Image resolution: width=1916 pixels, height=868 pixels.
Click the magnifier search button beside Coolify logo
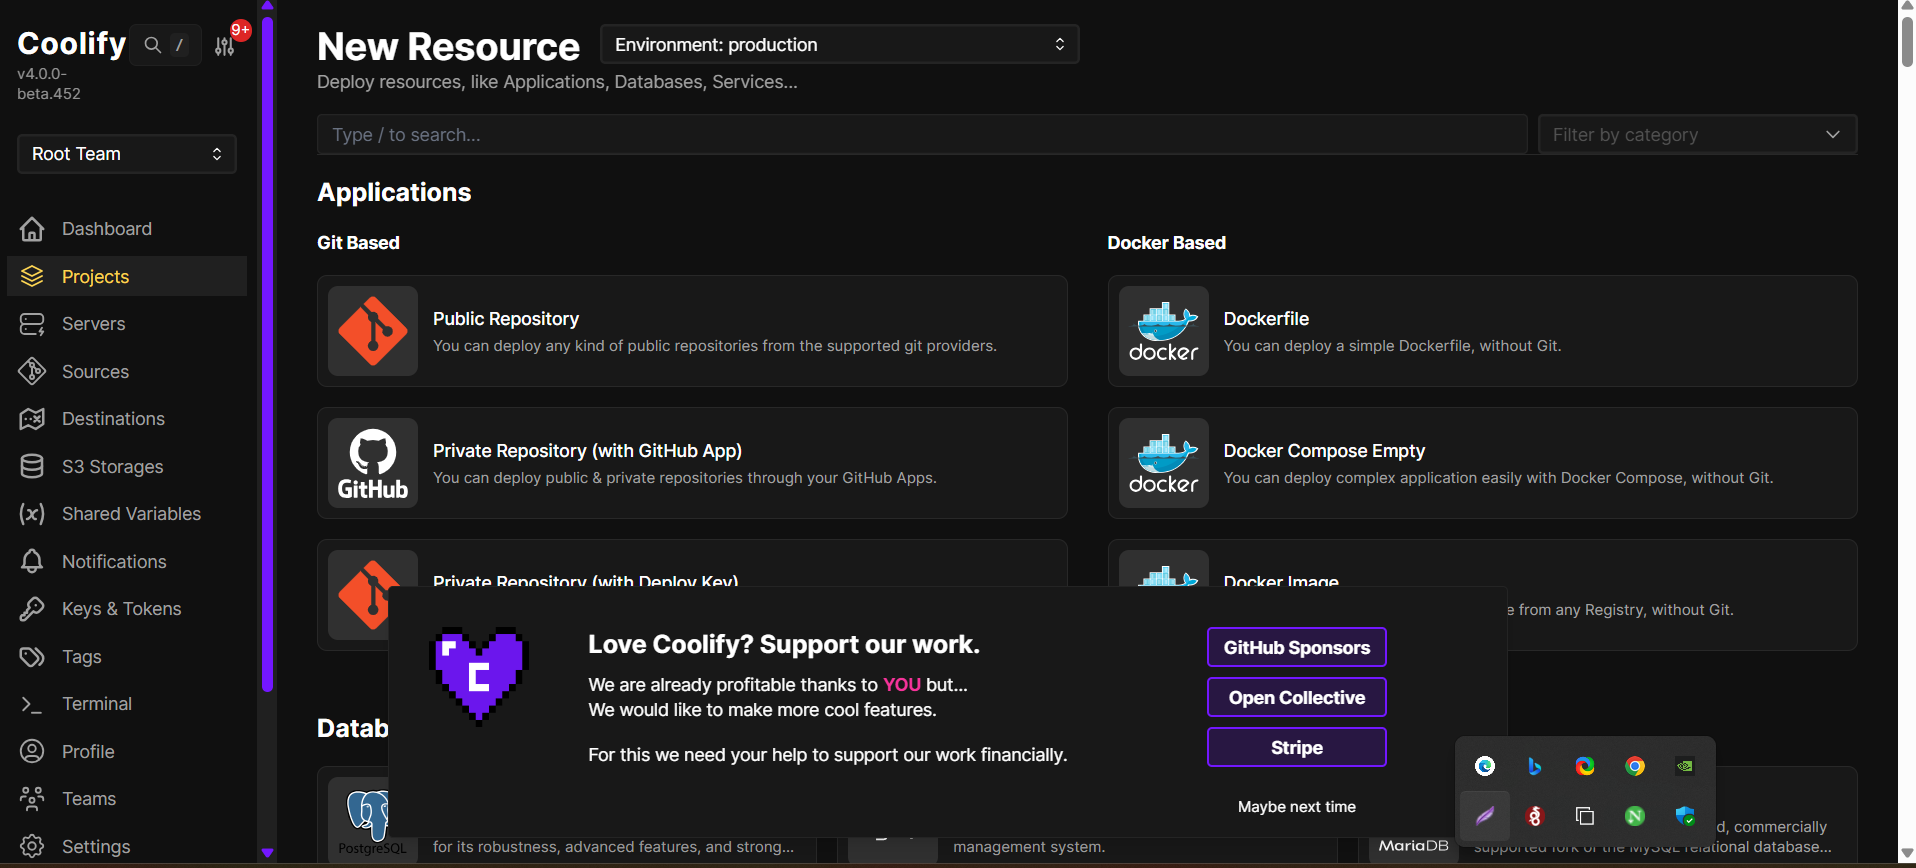(153, 45)
